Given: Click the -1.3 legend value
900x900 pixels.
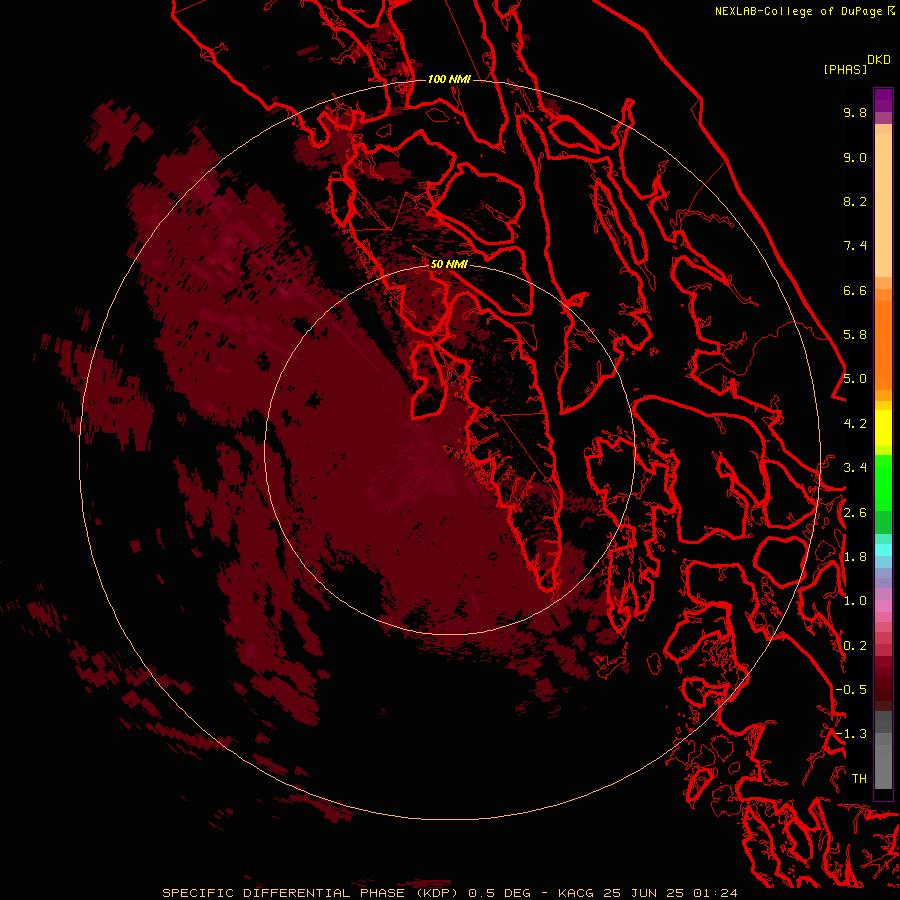Looking at the screenshot, I should point(851,734).
